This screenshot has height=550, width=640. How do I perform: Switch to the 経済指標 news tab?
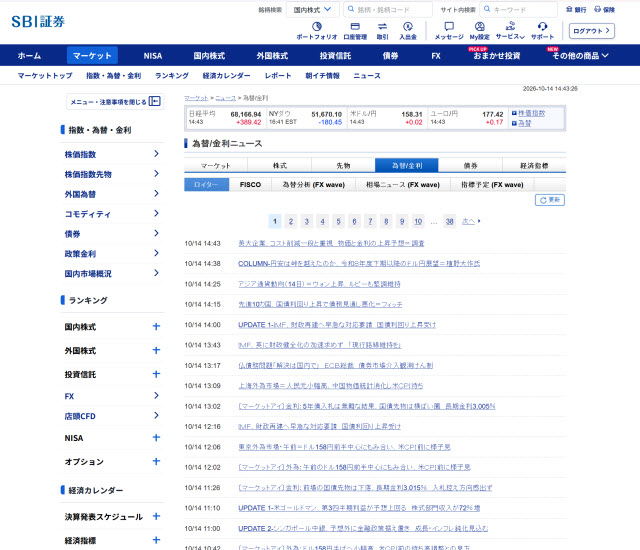[x=534, y=165]
